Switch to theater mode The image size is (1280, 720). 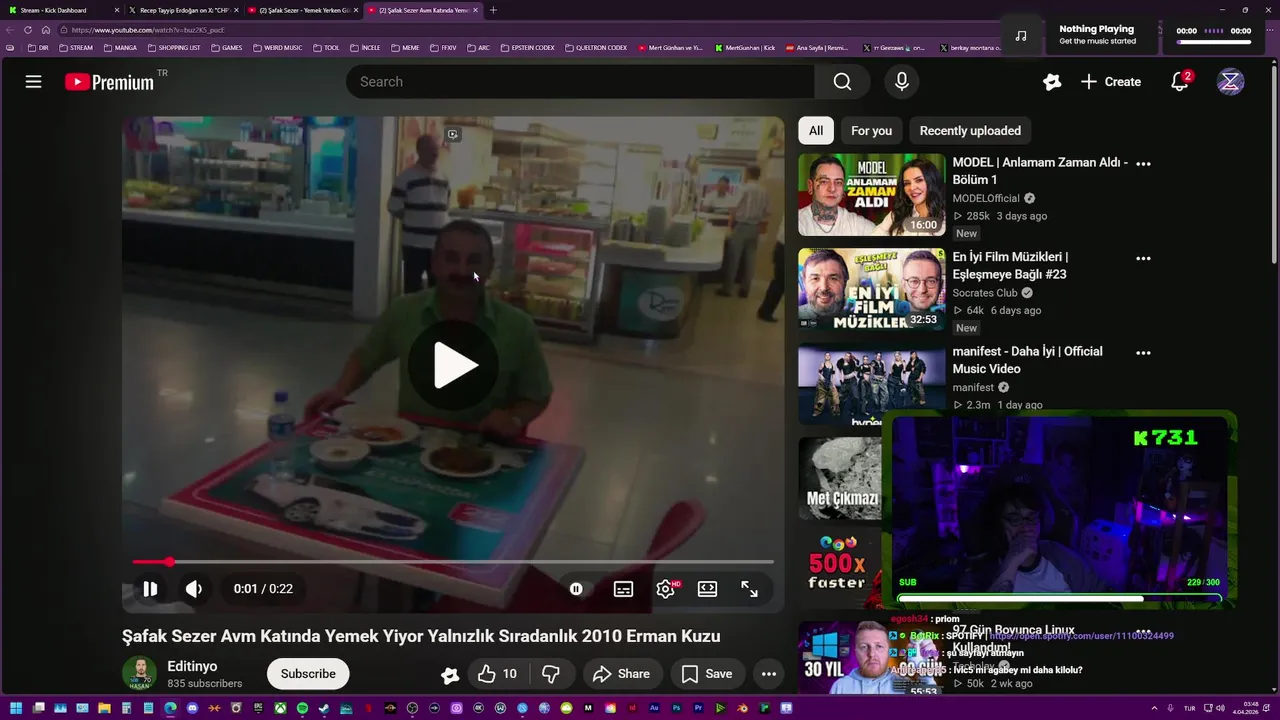coord(707,589)
